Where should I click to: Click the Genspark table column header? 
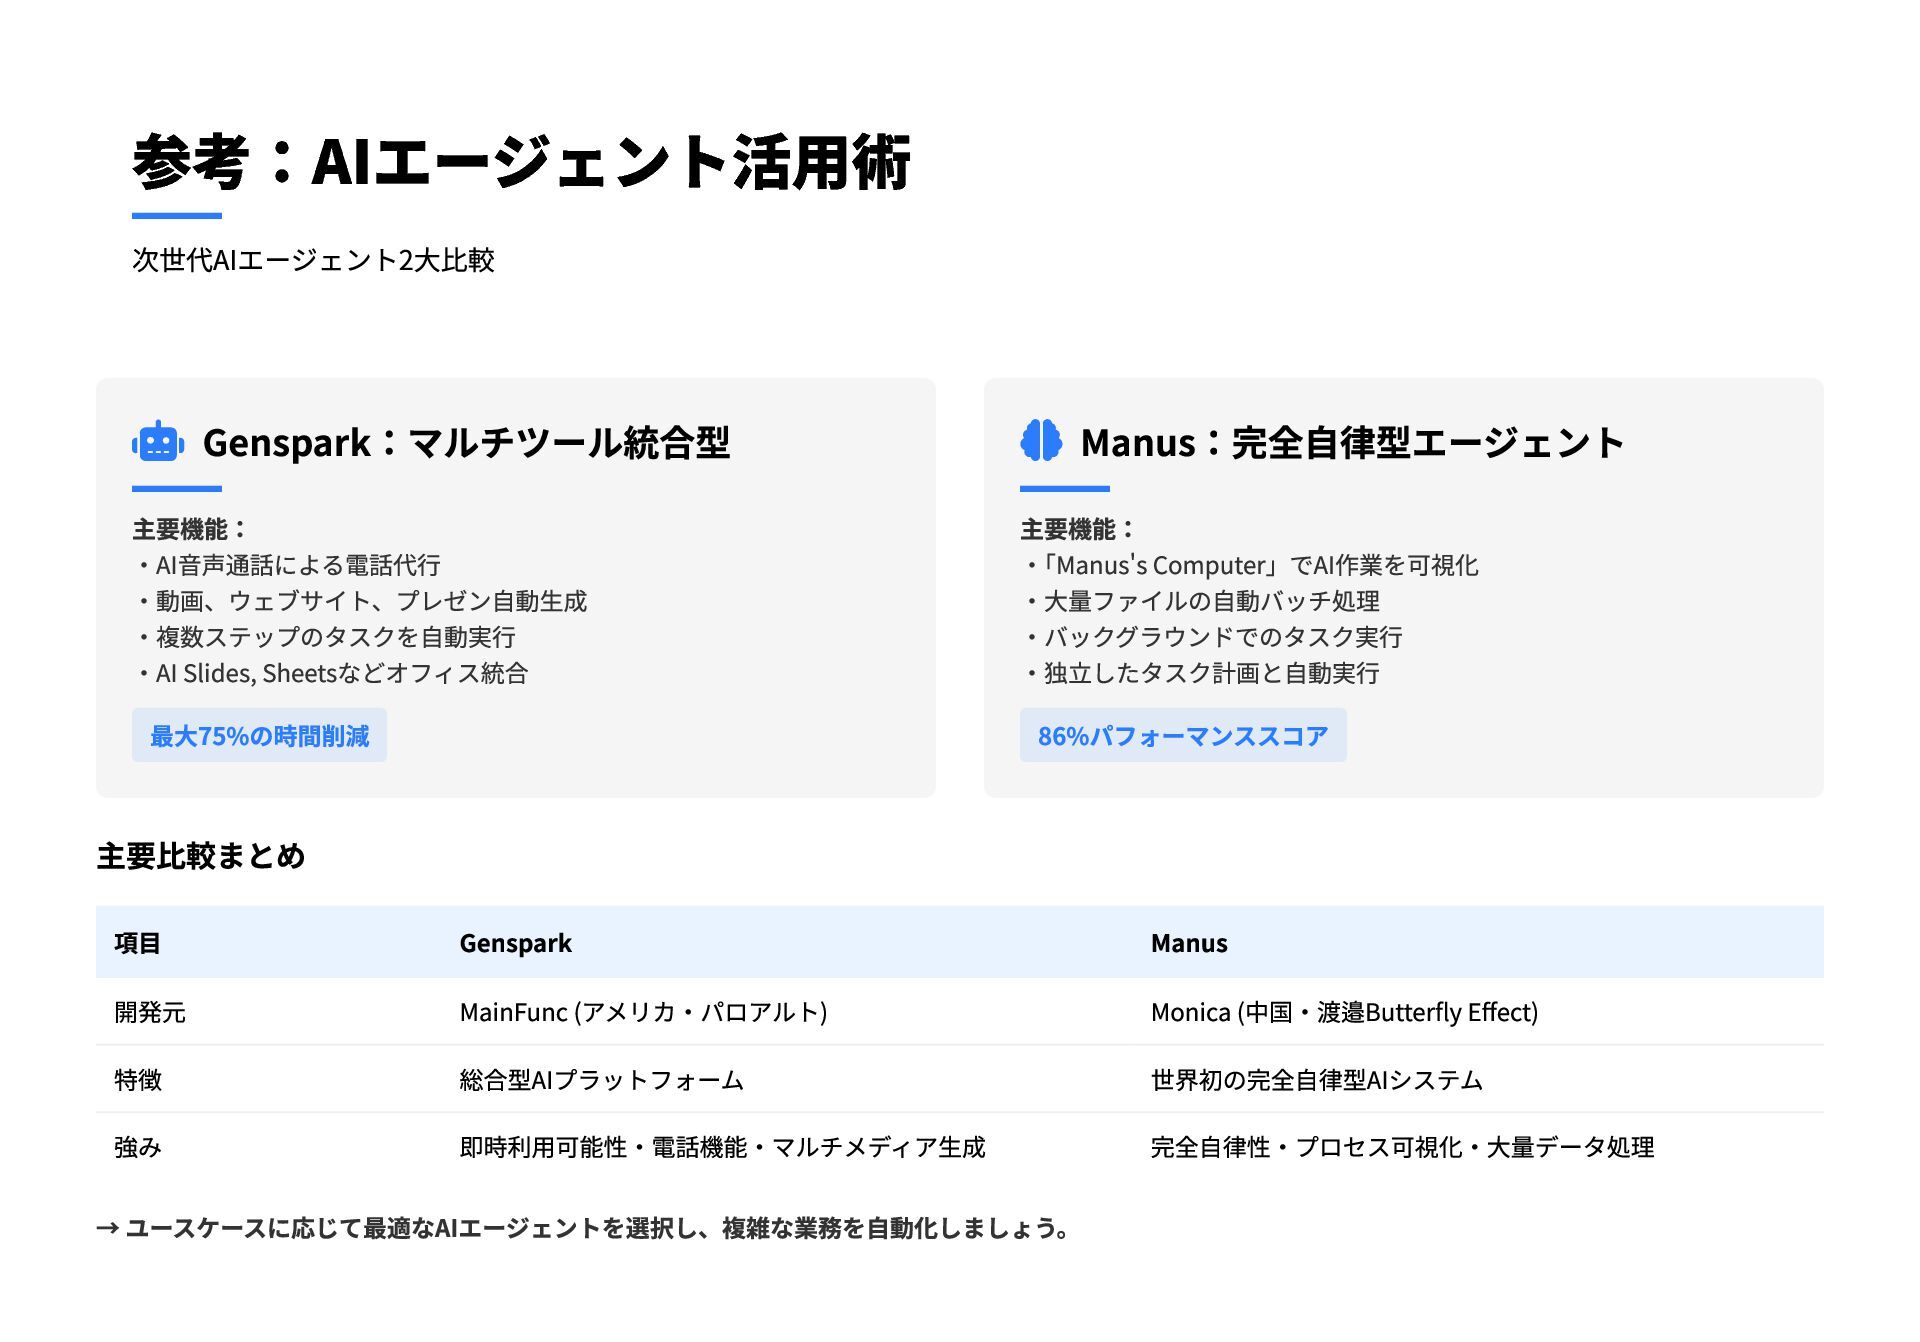(x=516, y=943)
